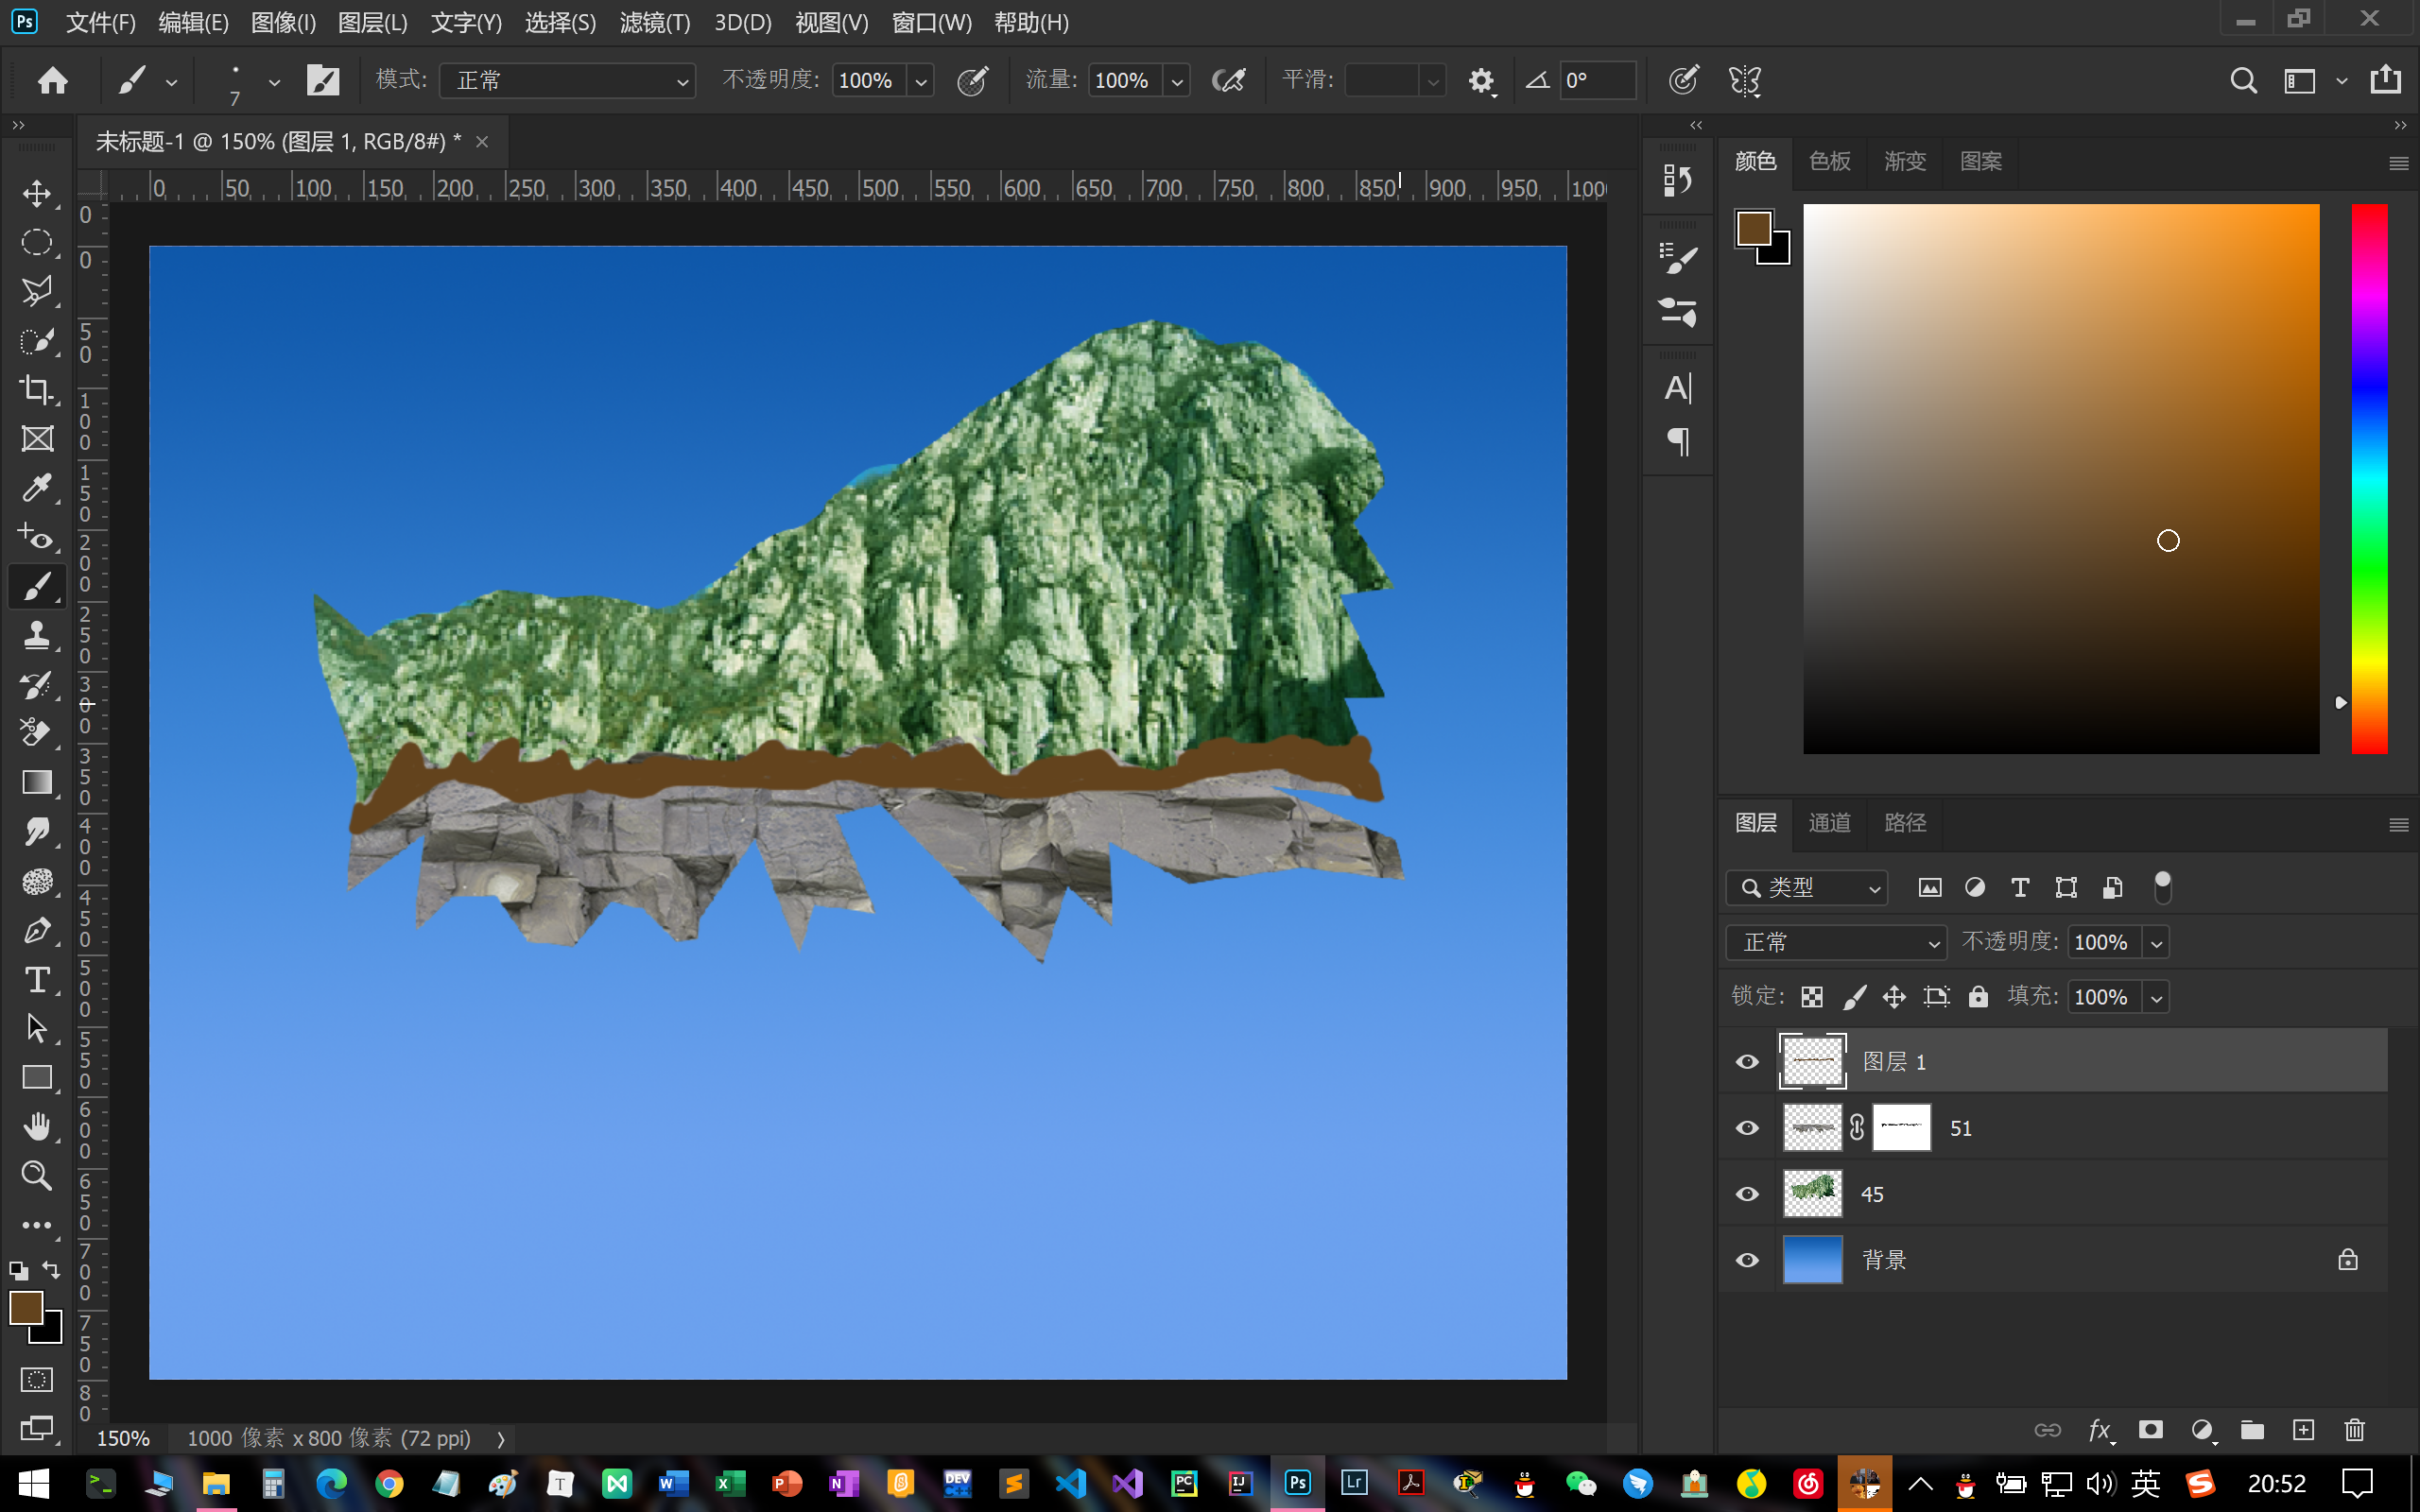2420x1512 pixels.
Task: Open the 图层(L) menu
Action: (372, 22)
